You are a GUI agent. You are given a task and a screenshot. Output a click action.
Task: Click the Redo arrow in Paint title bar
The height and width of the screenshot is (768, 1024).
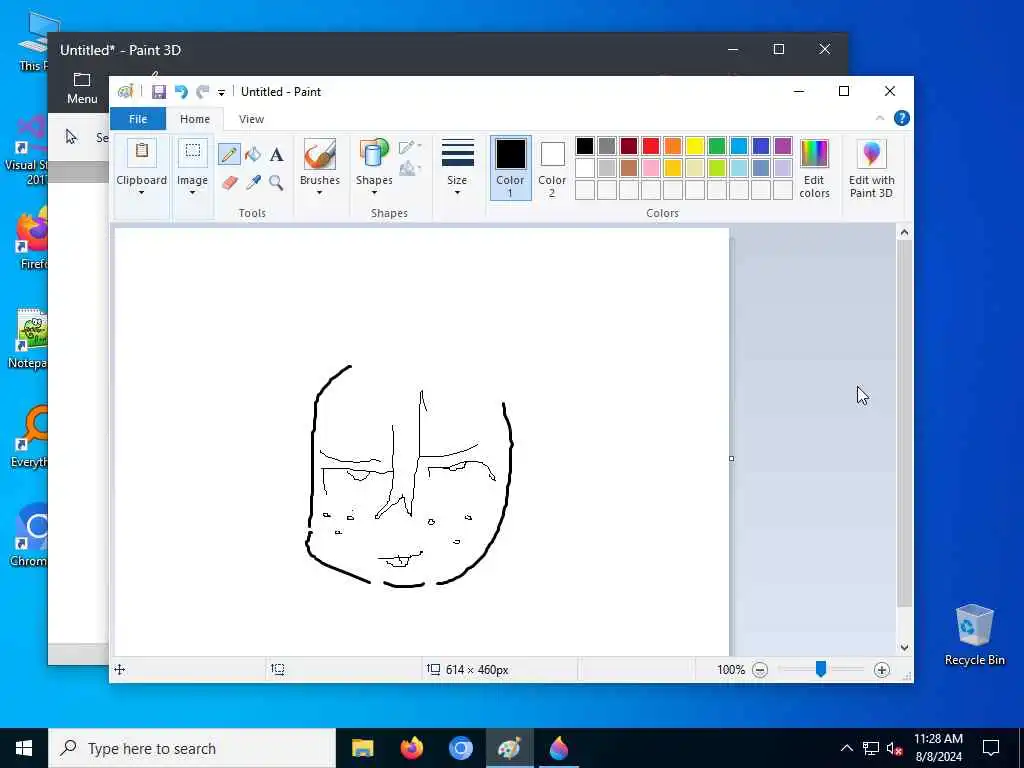click(202, 92)
